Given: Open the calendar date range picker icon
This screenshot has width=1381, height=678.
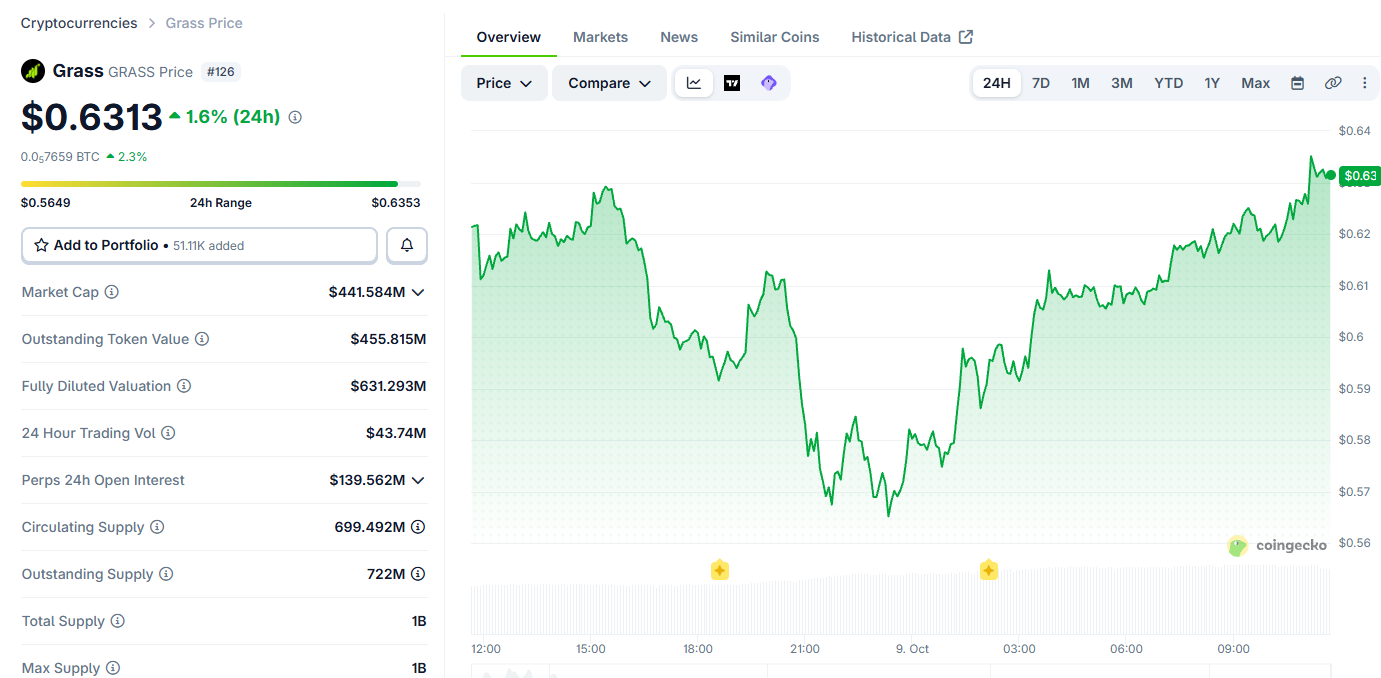Looking at the screenshot, I should pos(1297,83).
